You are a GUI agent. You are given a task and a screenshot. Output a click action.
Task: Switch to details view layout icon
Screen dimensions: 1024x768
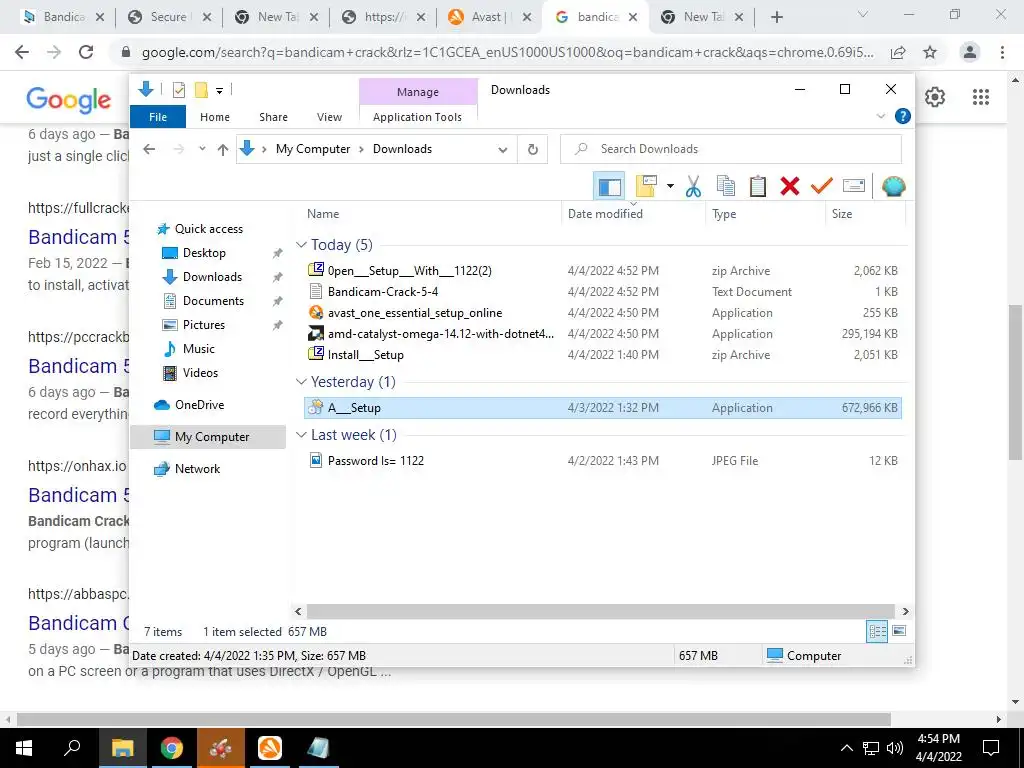pos(877,631)
